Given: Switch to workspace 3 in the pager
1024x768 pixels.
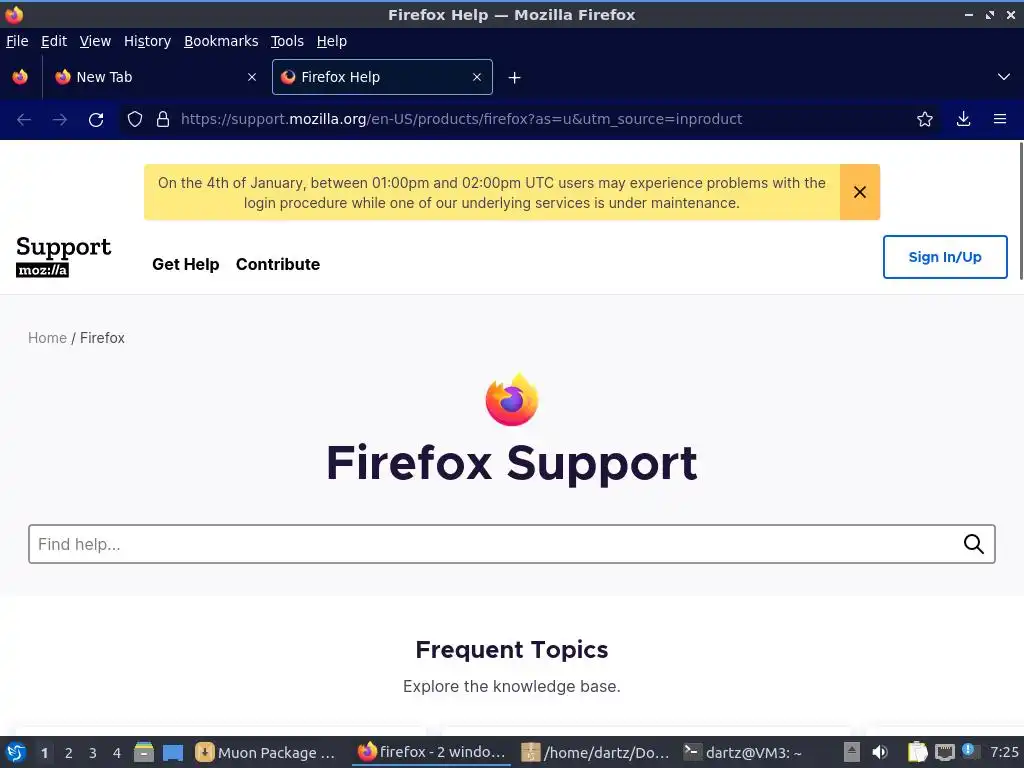Looking at the screenshot, I should [93, 753].
